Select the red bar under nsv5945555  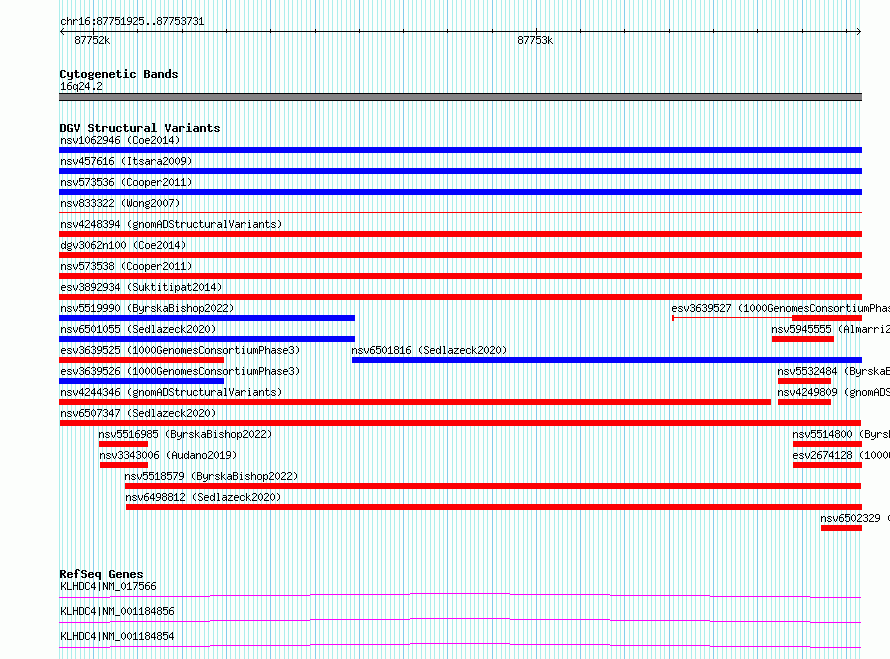(803, 339)
